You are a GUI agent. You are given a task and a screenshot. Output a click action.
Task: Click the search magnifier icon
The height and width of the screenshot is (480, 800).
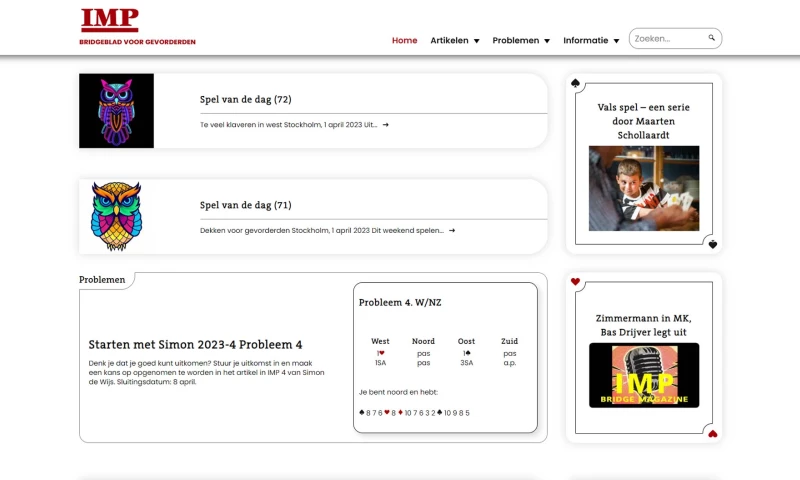712,38
